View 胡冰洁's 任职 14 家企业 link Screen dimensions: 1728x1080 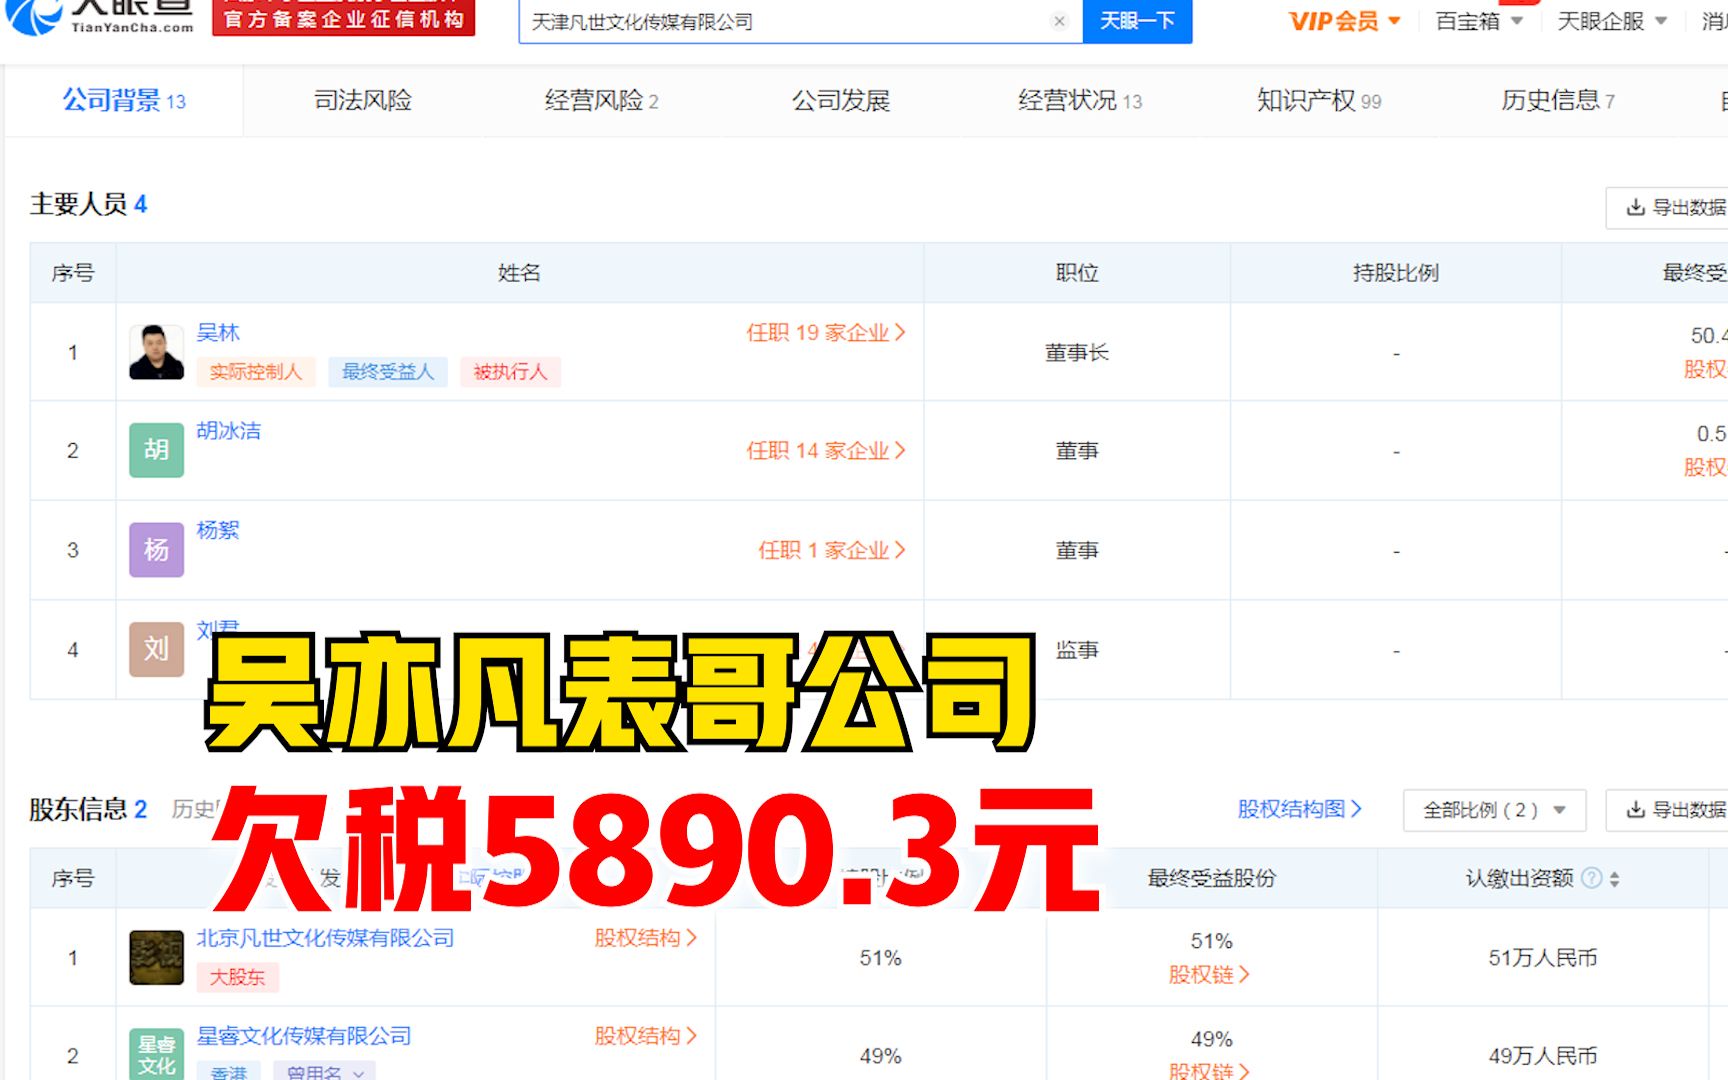click(826, 450)
